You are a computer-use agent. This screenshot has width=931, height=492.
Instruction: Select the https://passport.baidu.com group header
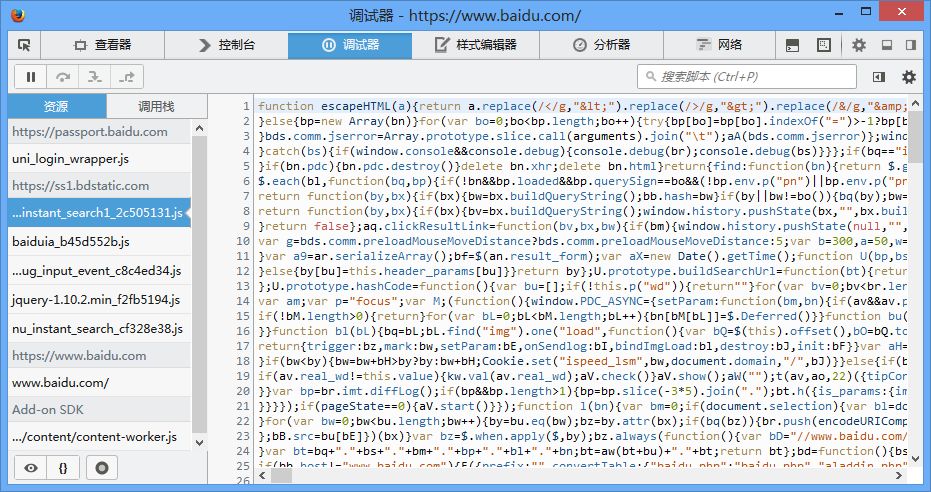point(100,132)
